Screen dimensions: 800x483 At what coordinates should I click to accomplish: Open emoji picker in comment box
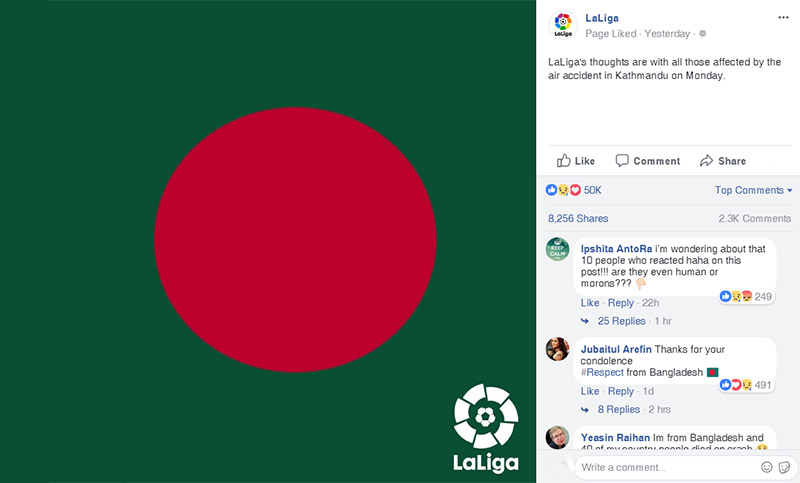[x=766, y=467]
